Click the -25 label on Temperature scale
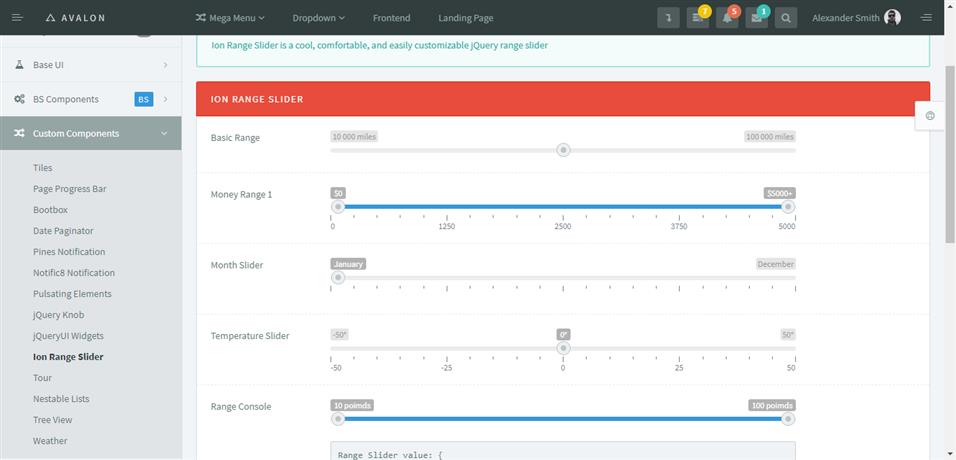 pyautogui.click(x=447, y=368)
